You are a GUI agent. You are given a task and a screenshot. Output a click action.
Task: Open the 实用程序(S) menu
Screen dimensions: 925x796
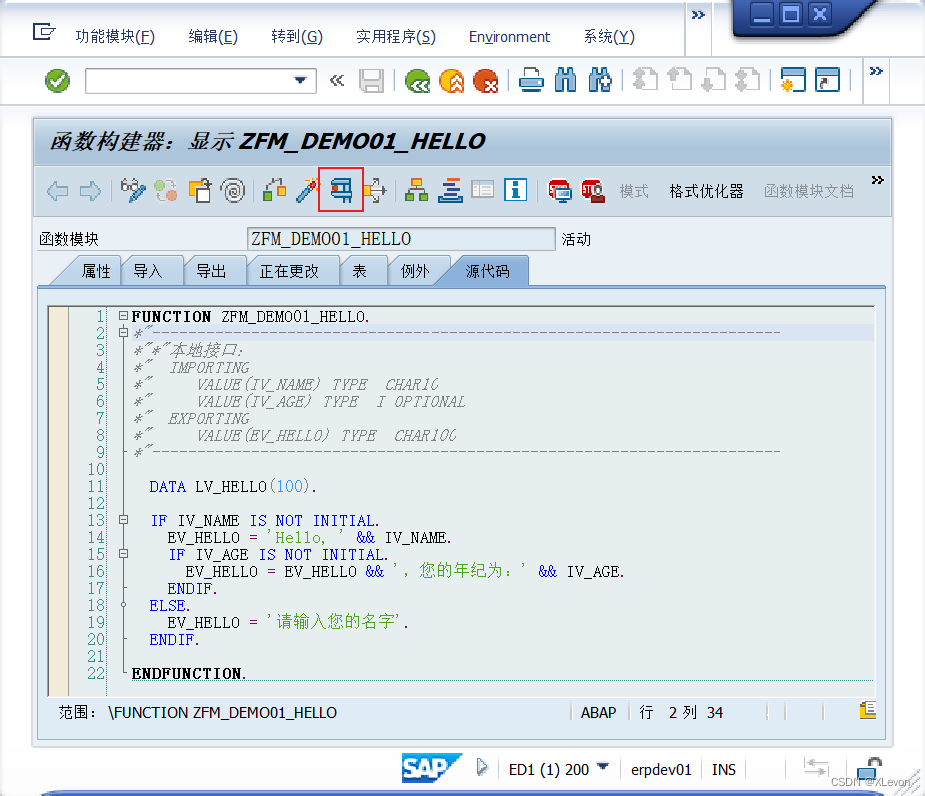pos(396,37)
